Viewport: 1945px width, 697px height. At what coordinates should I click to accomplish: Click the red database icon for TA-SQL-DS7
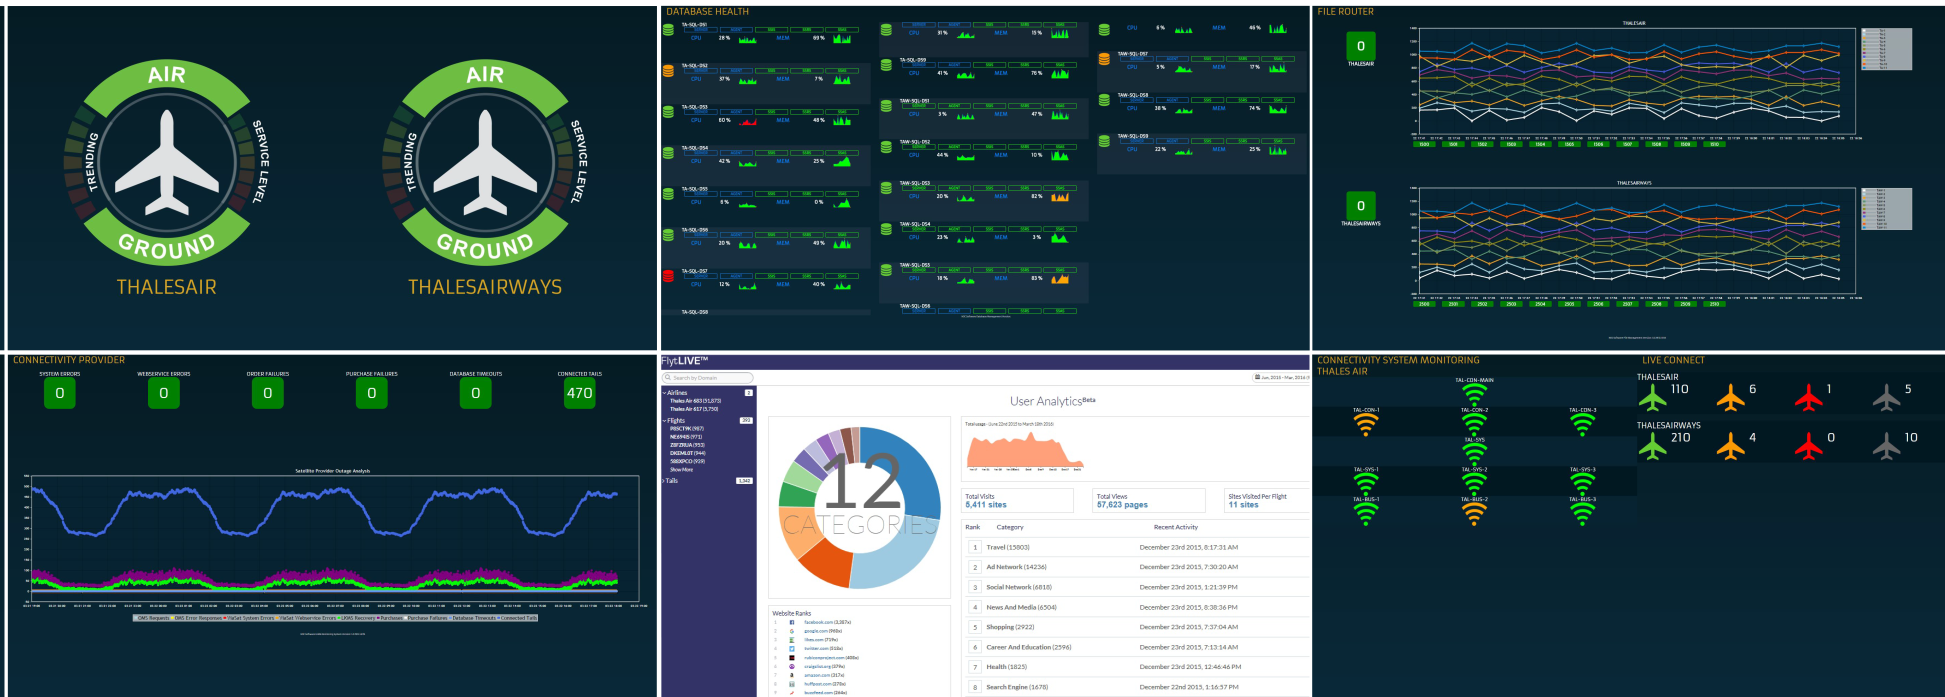coord(668,276)
